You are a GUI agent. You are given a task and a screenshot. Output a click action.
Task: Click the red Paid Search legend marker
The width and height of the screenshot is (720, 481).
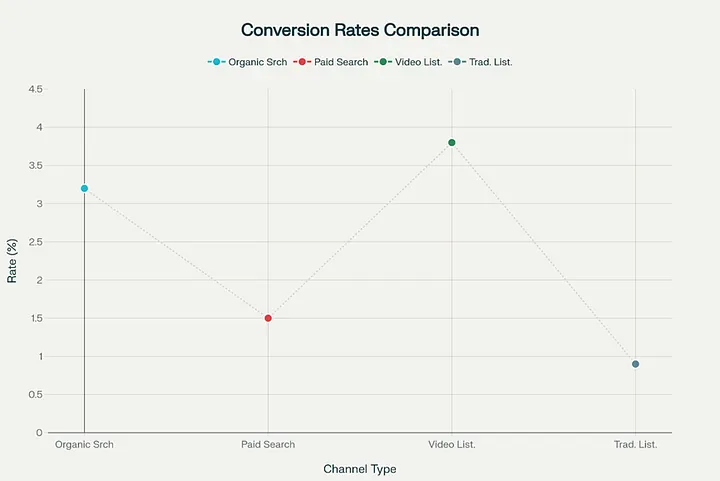303,62
